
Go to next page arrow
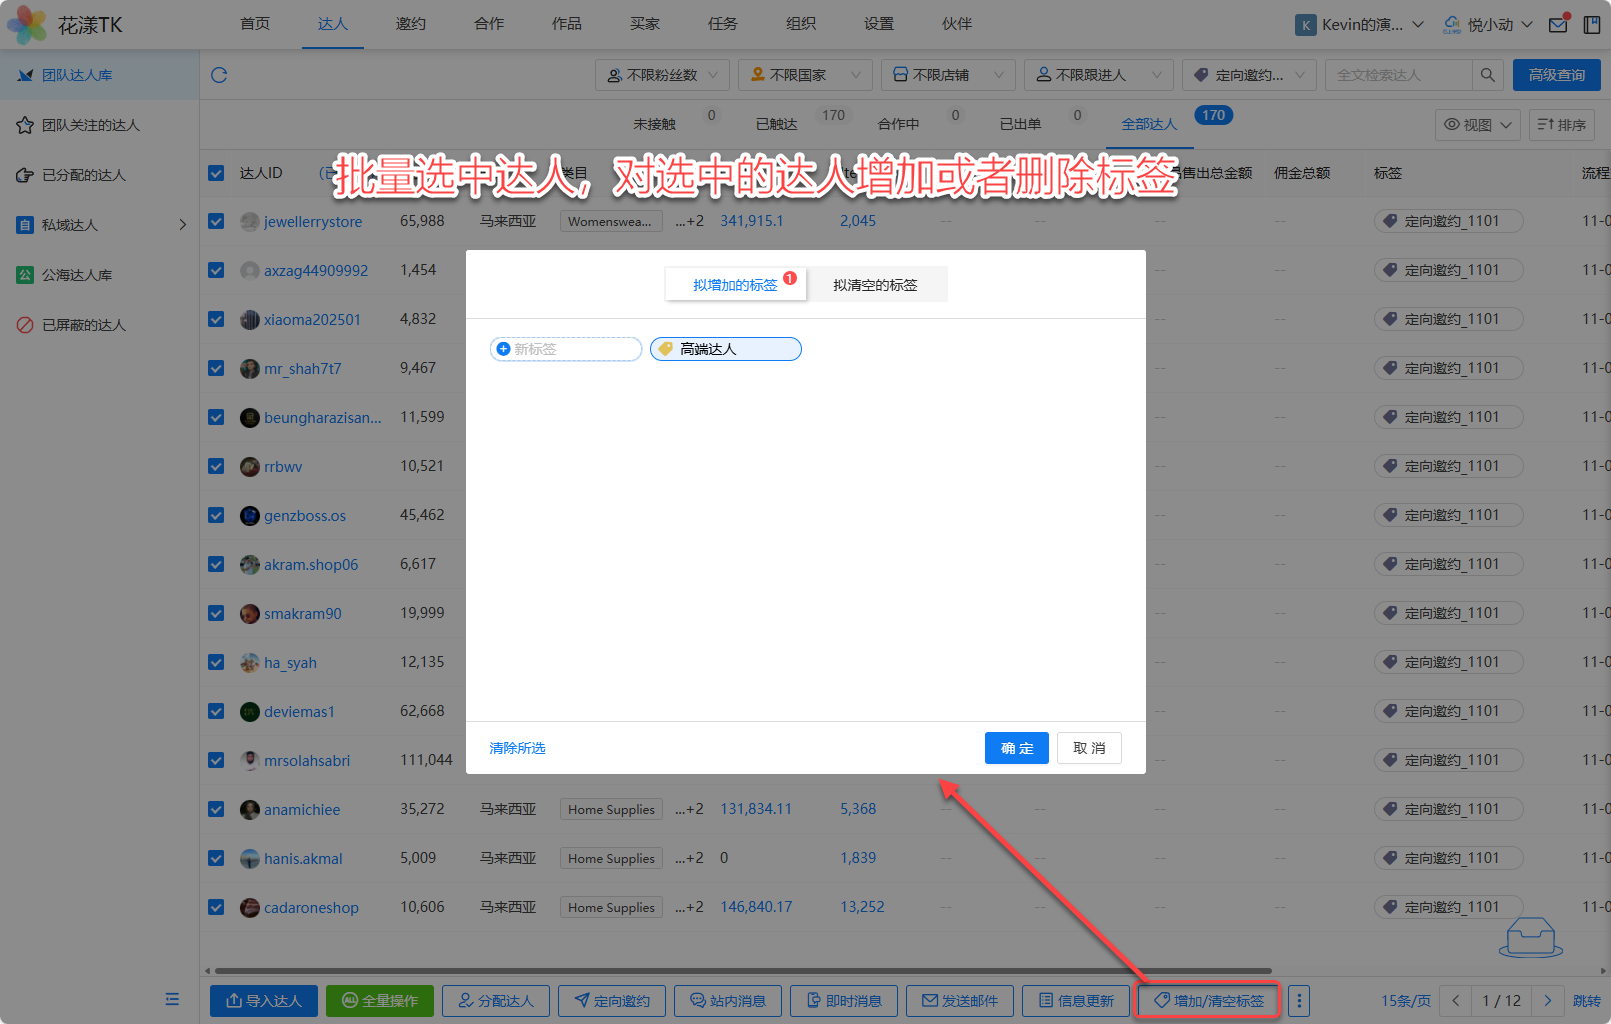(x=1547, y=1000)
